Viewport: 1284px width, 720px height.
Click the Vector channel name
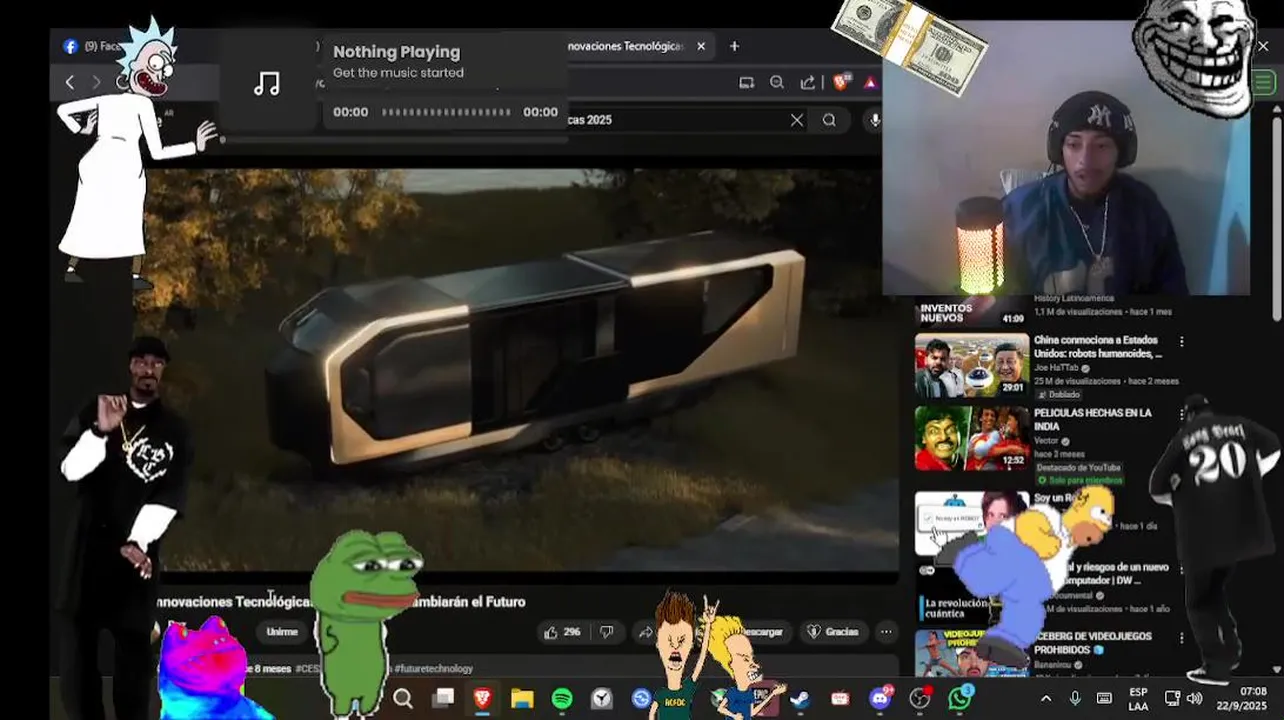pyautogui.click(x=1046, y=440)
